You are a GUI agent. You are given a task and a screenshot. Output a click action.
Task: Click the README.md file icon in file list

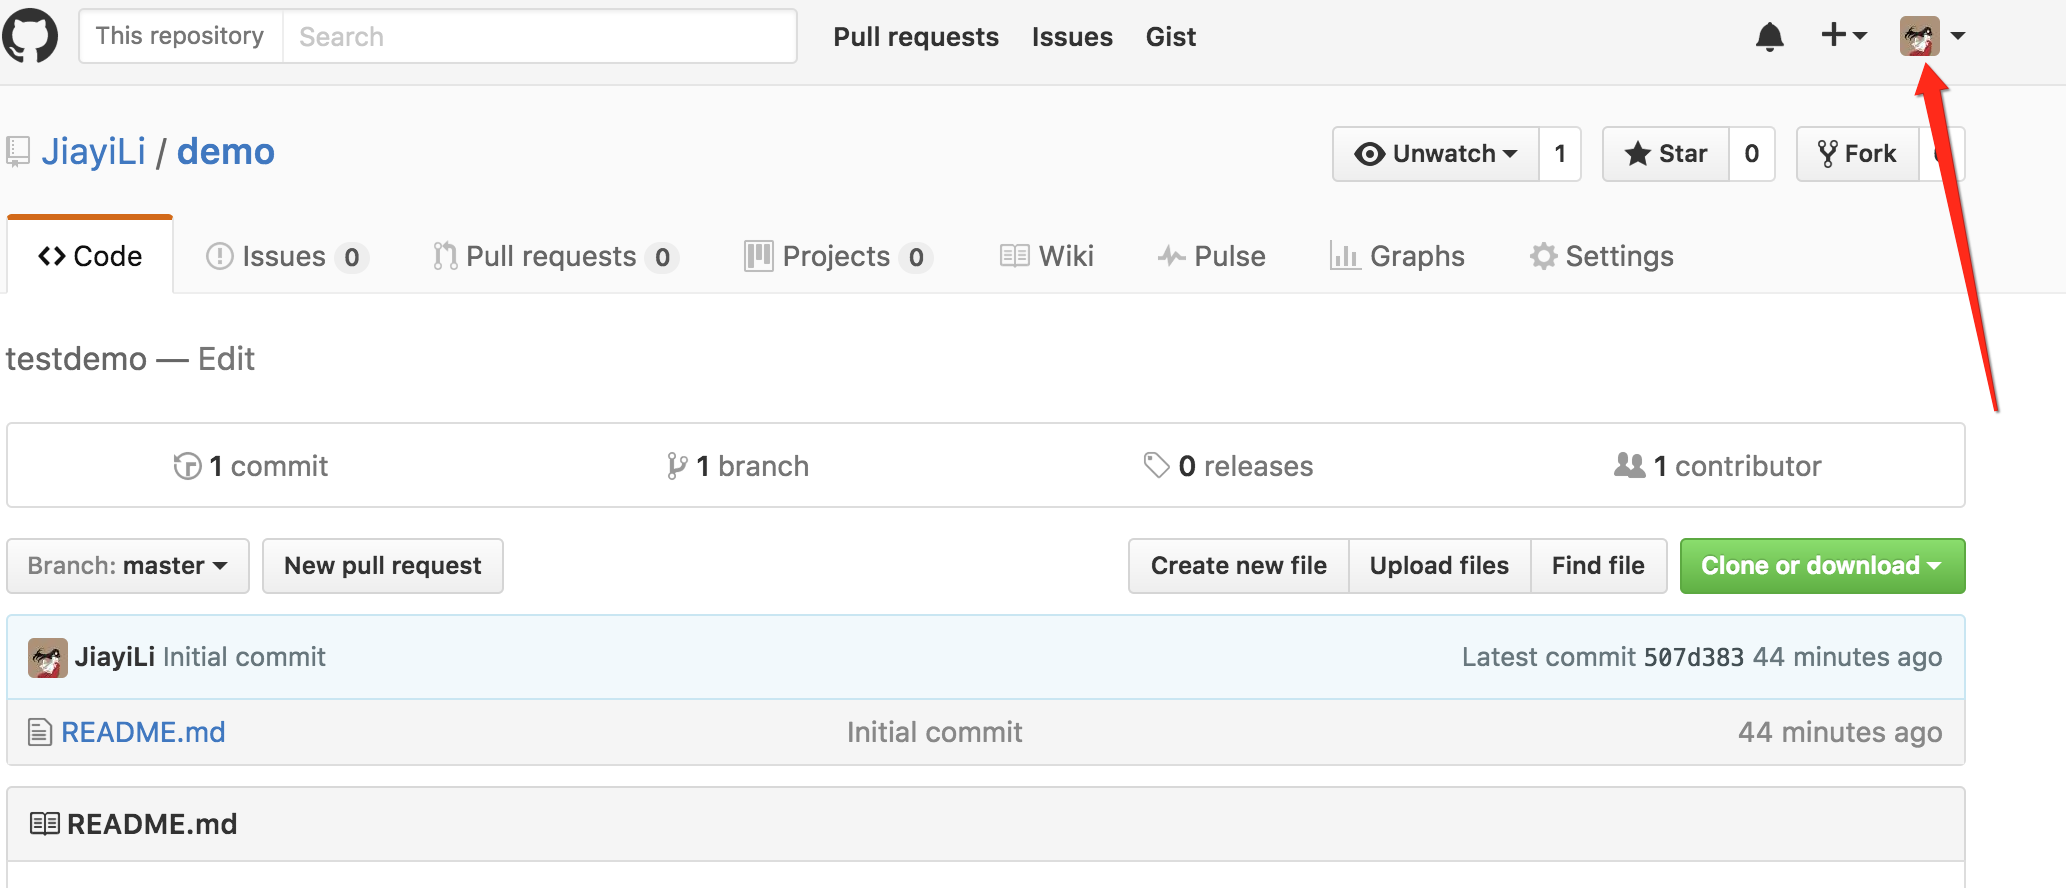(40, 732)
